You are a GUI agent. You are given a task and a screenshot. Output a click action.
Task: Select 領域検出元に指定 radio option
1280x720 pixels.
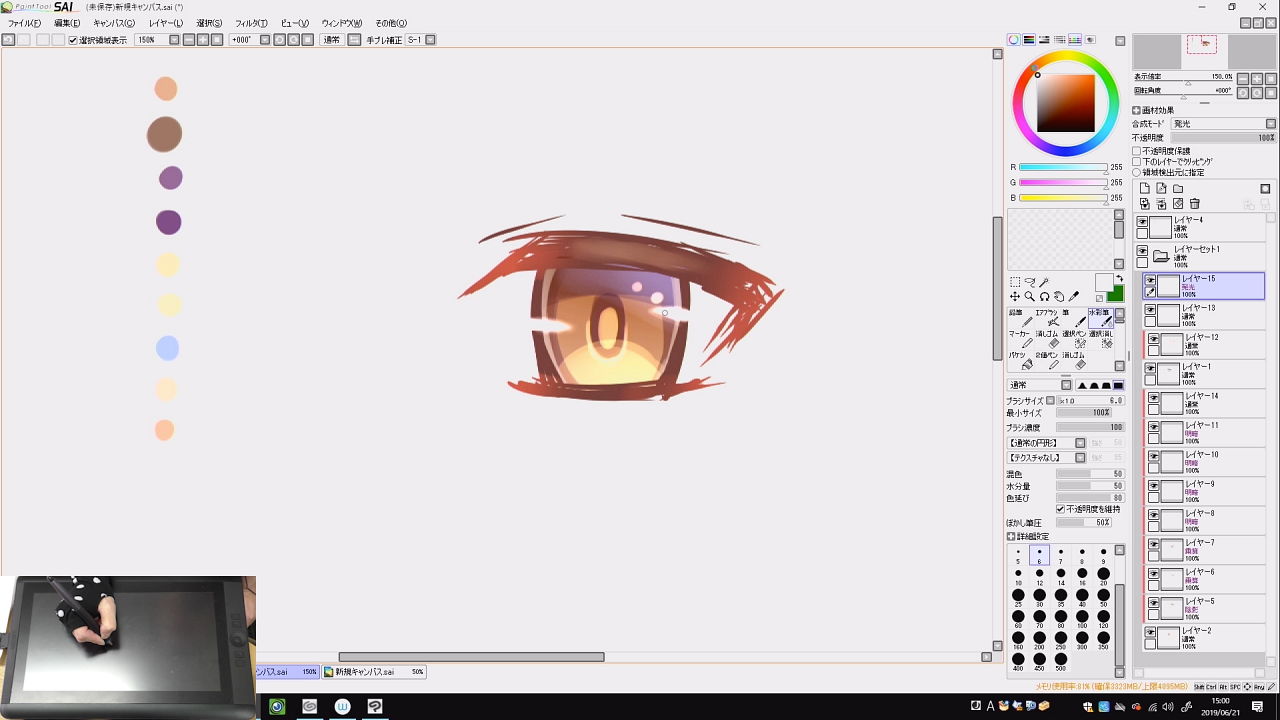click(1137, 172)
